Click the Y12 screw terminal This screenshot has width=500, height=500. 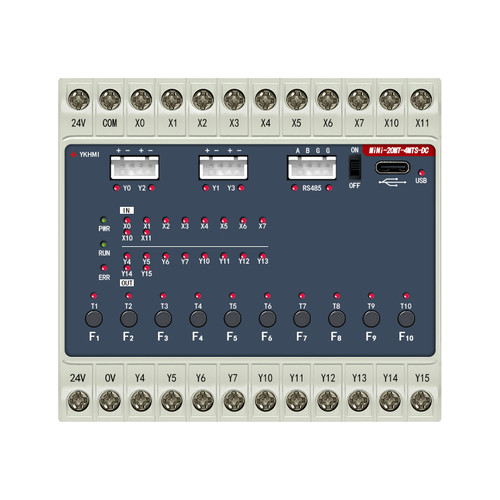point(328,401)
